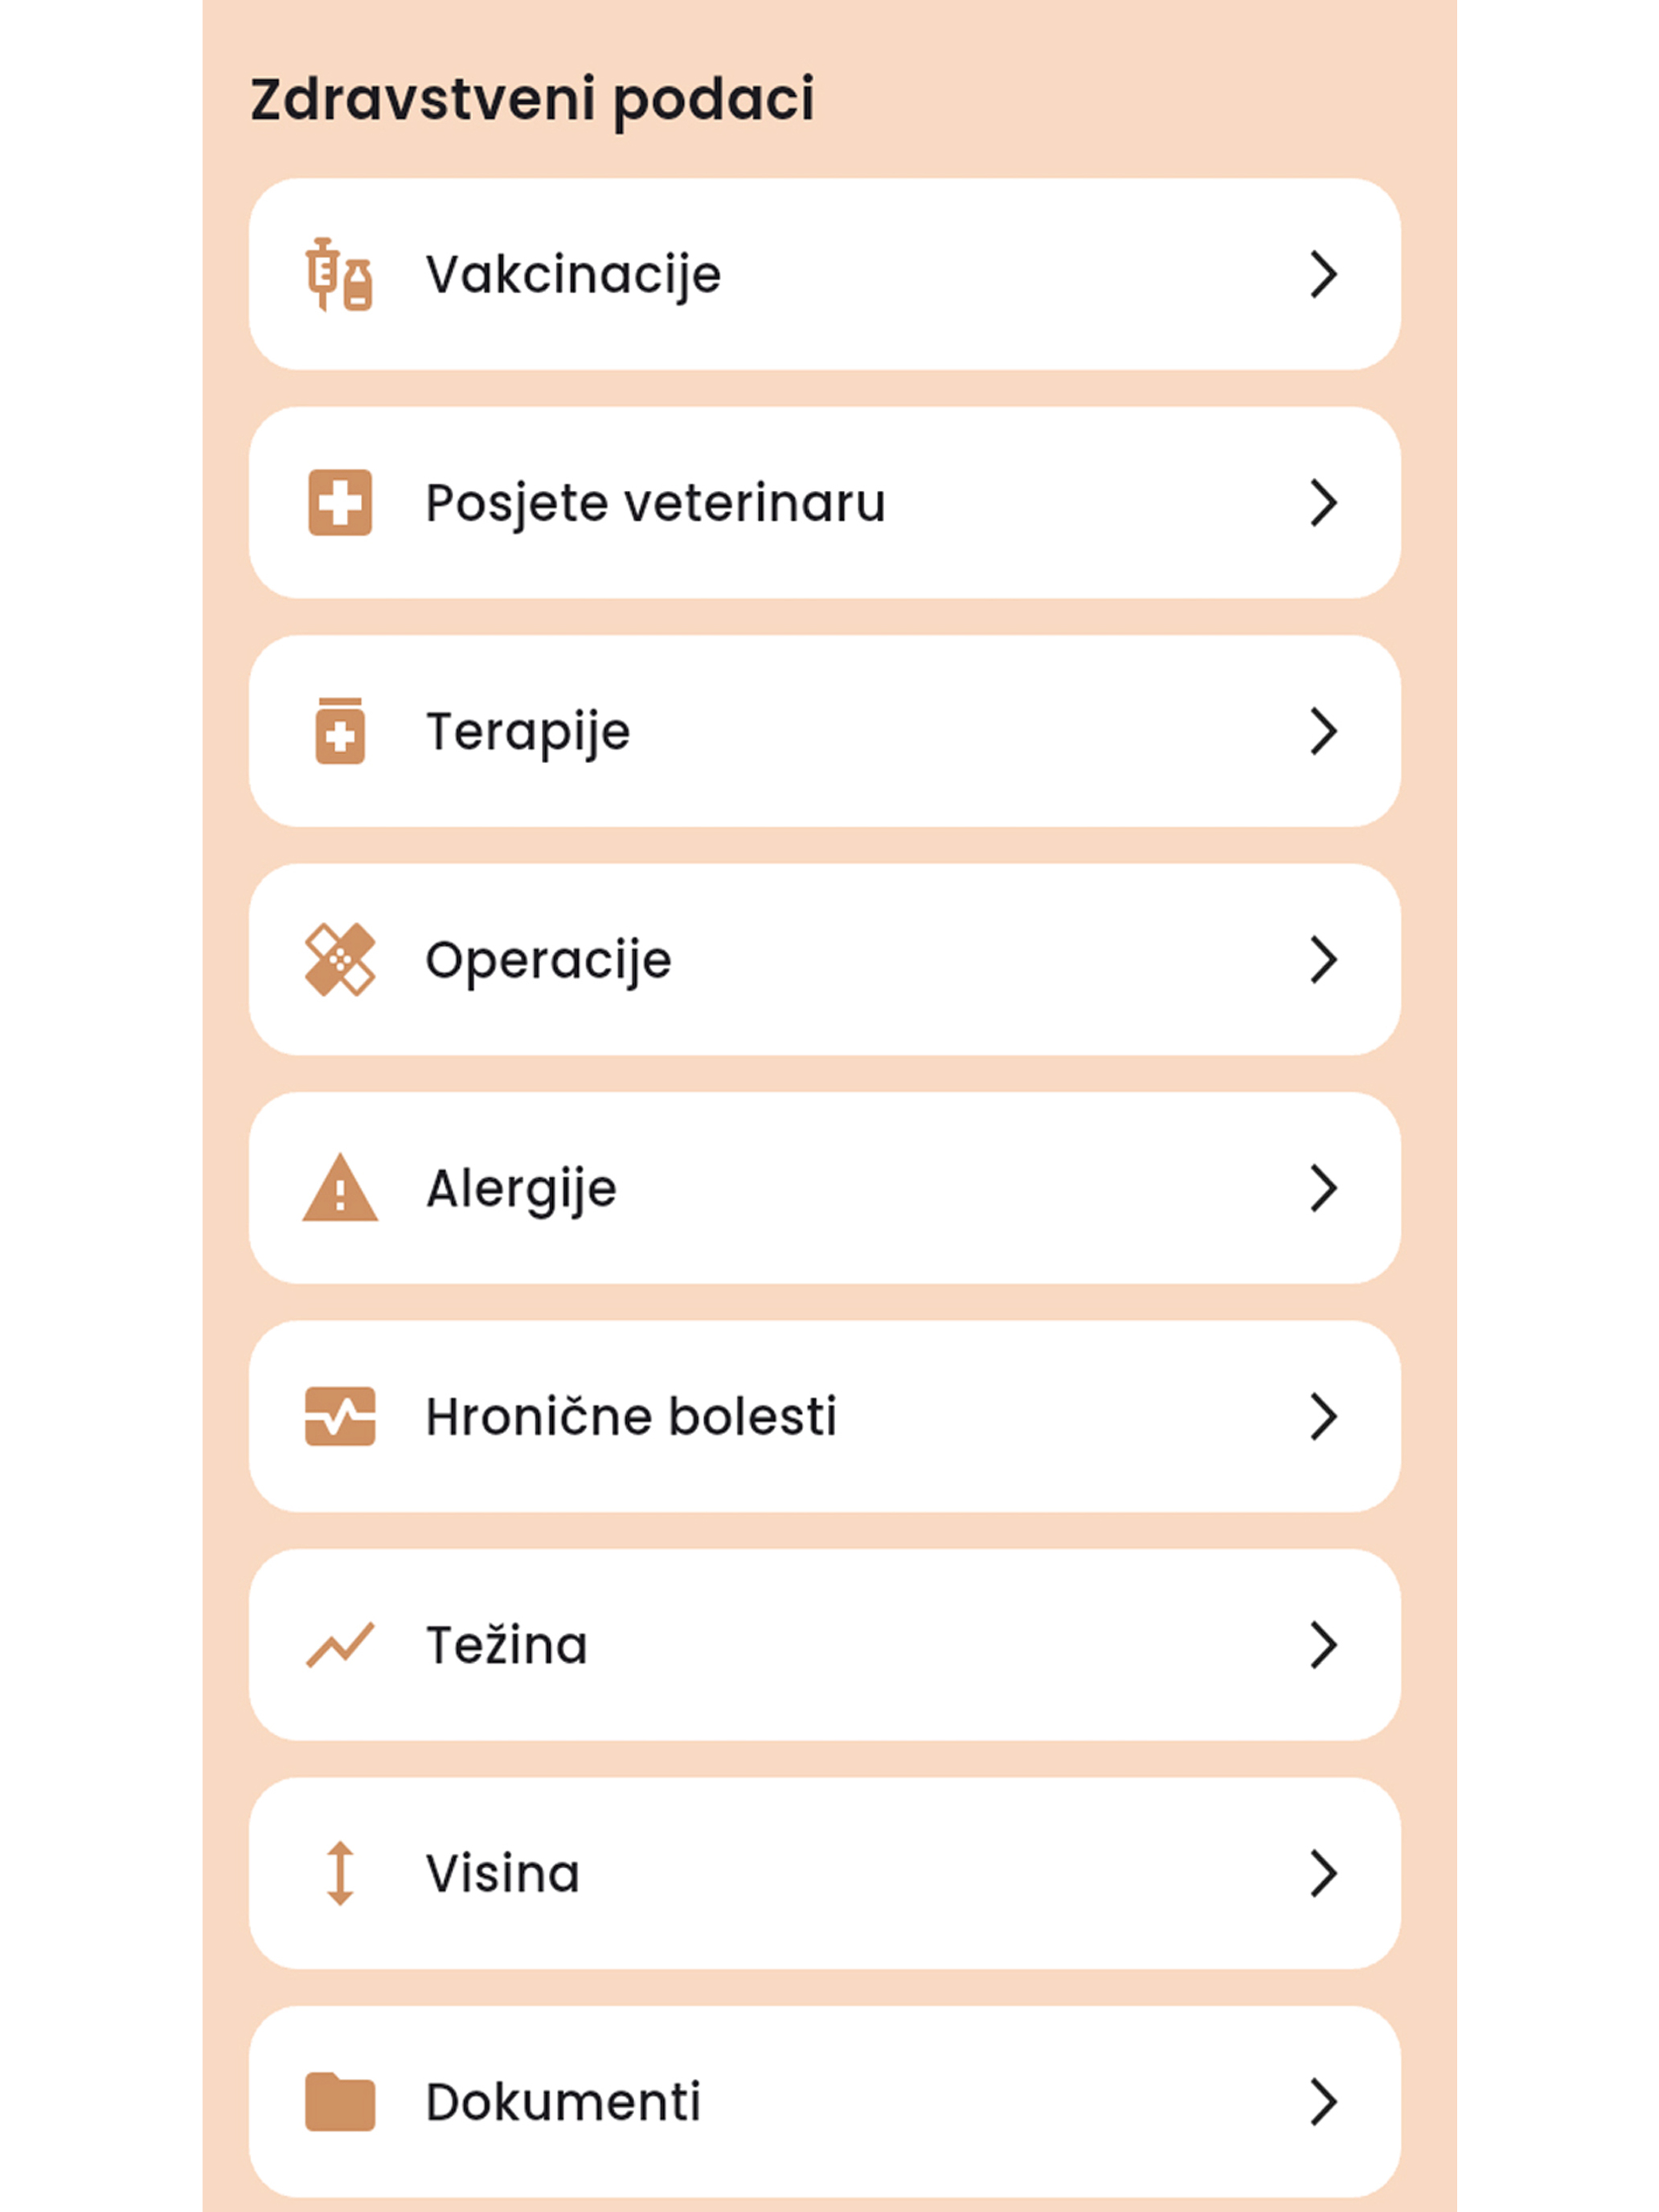The image size is (1659, 2212).
Task: Tap the syringe icon for Vakcinacije
Action: coord(340,274)
